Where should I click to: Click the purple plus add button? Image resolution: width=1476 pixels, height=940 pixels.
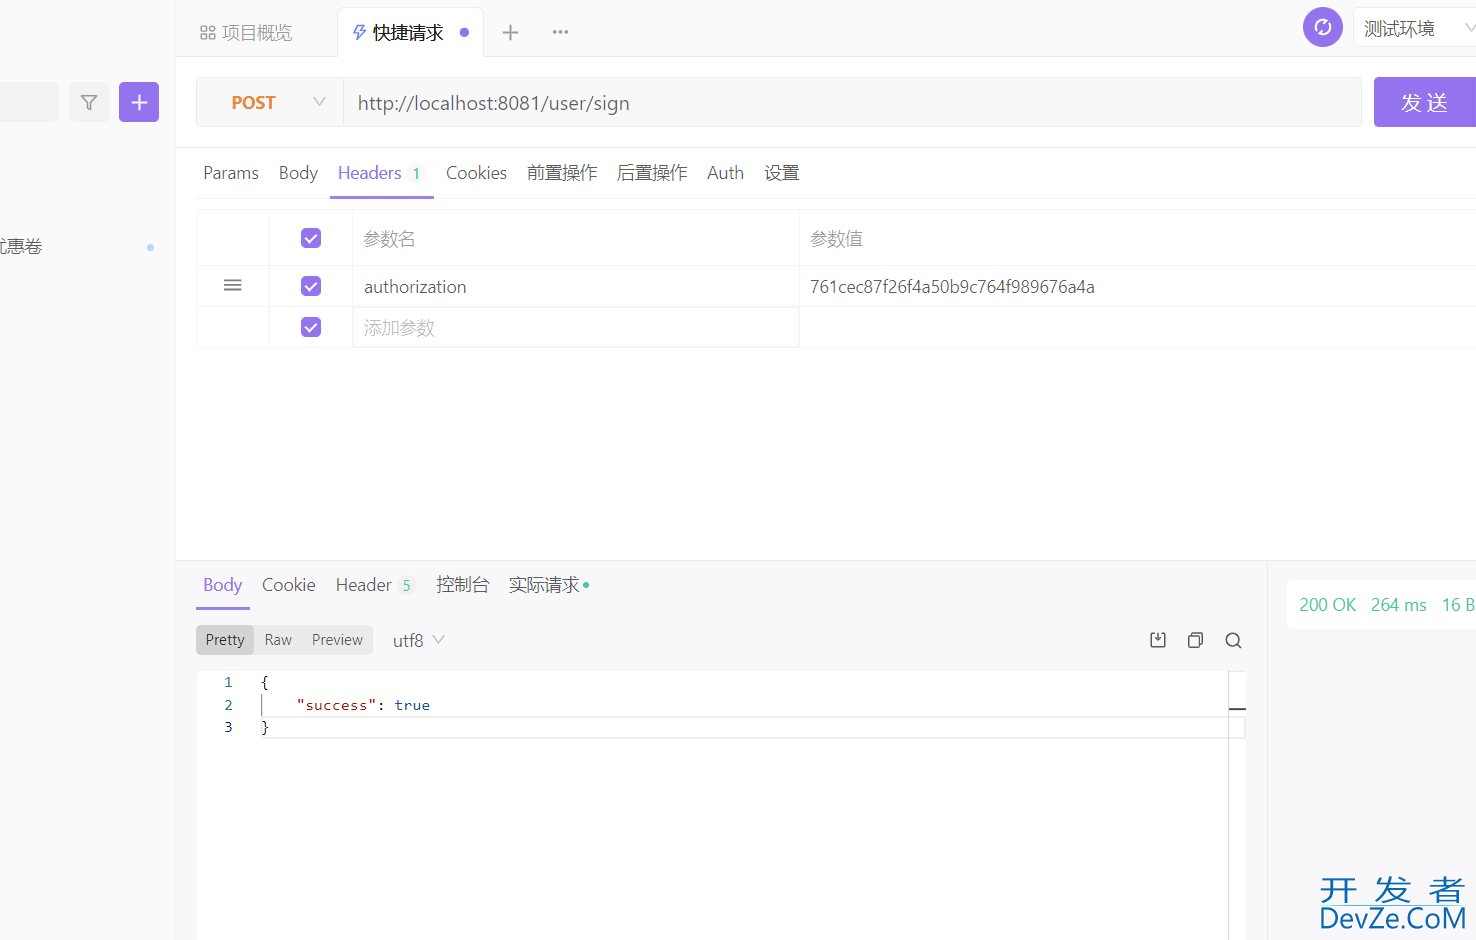tap(139, 102)
